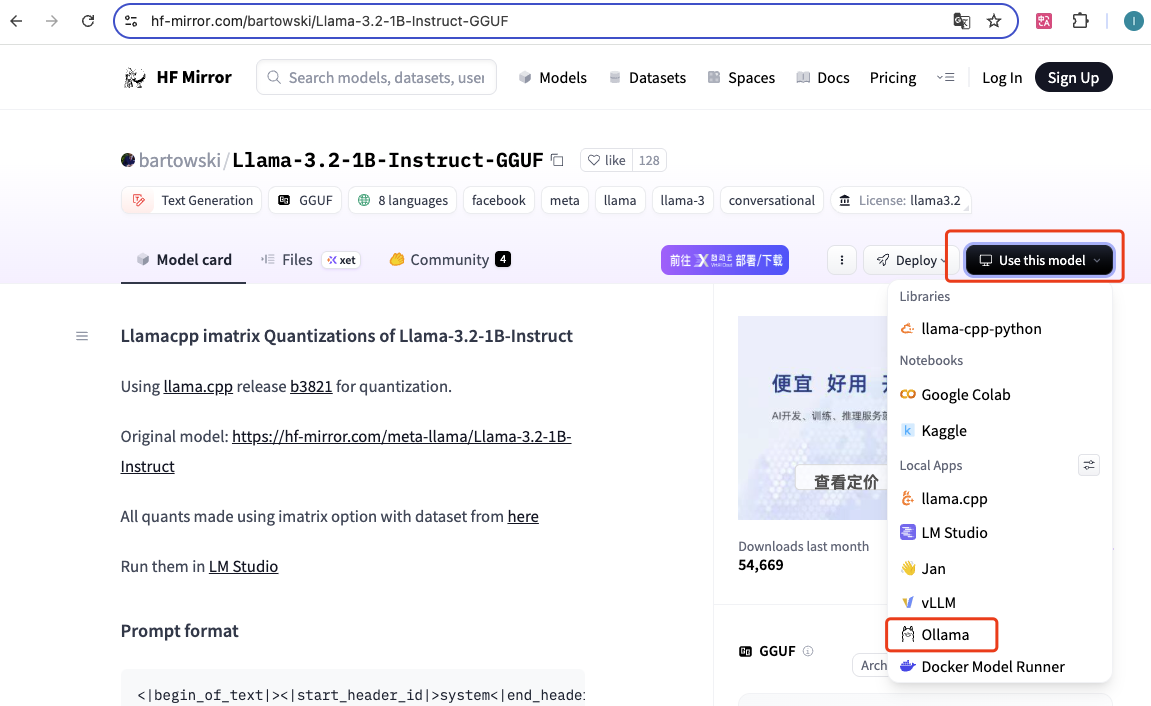Click the Sign Up button
The width and height of the screenshot is (1151, 706).
point(1073,78)
